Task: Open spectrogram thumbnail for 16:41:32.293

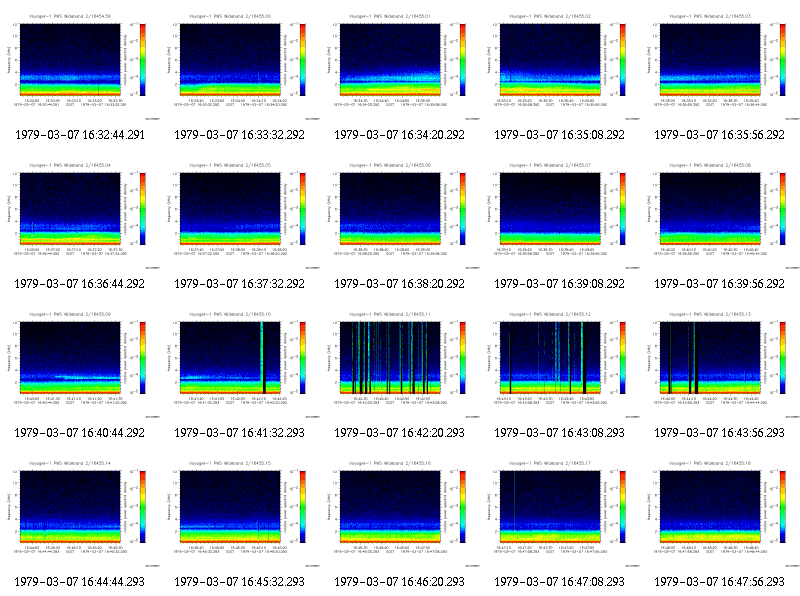Action: click(x=240, y=363)
